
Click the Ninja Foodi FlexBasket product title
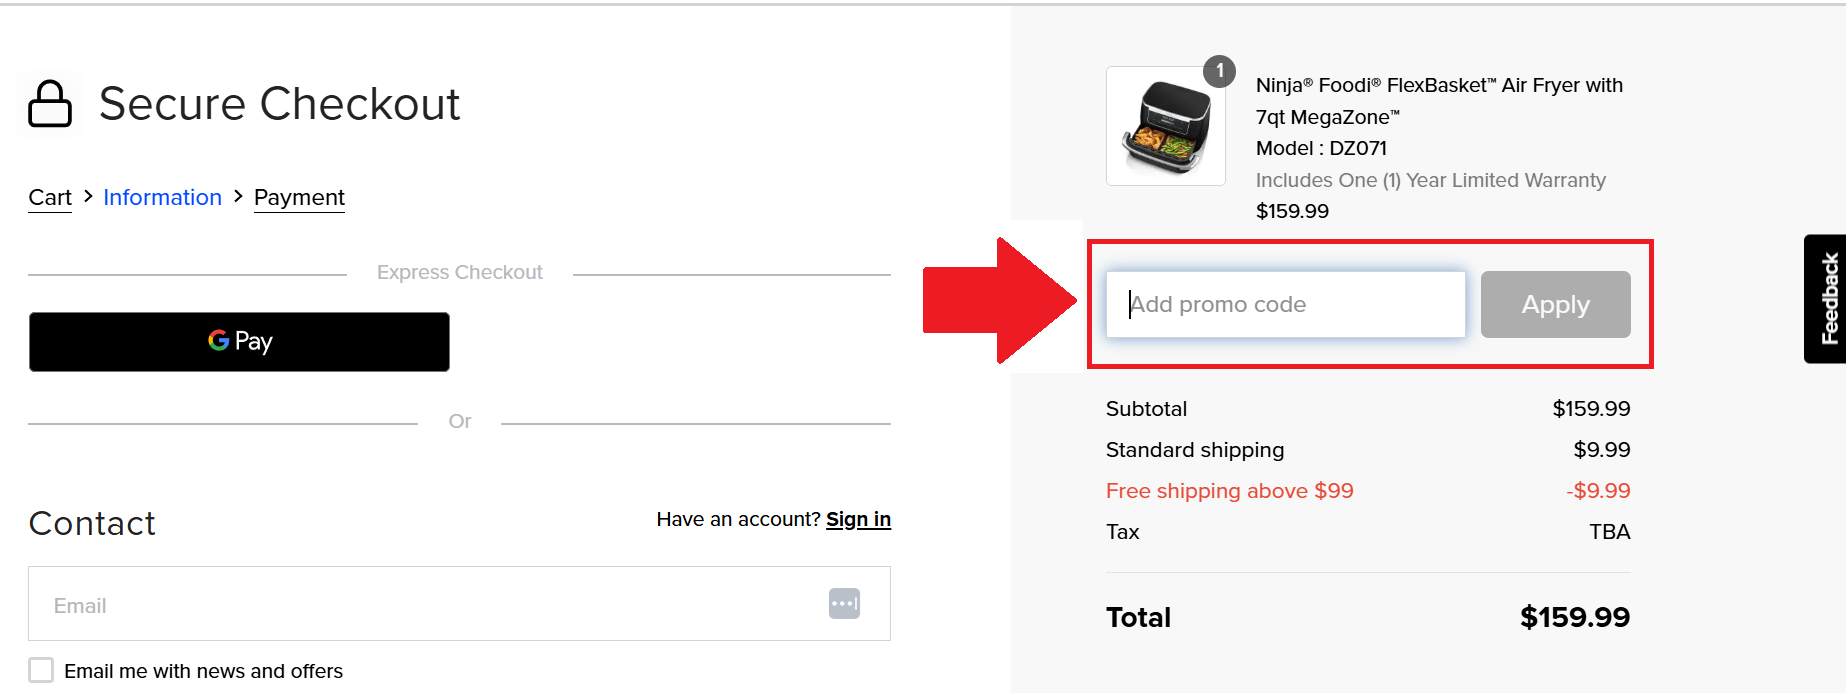(x=1439, y=101)
